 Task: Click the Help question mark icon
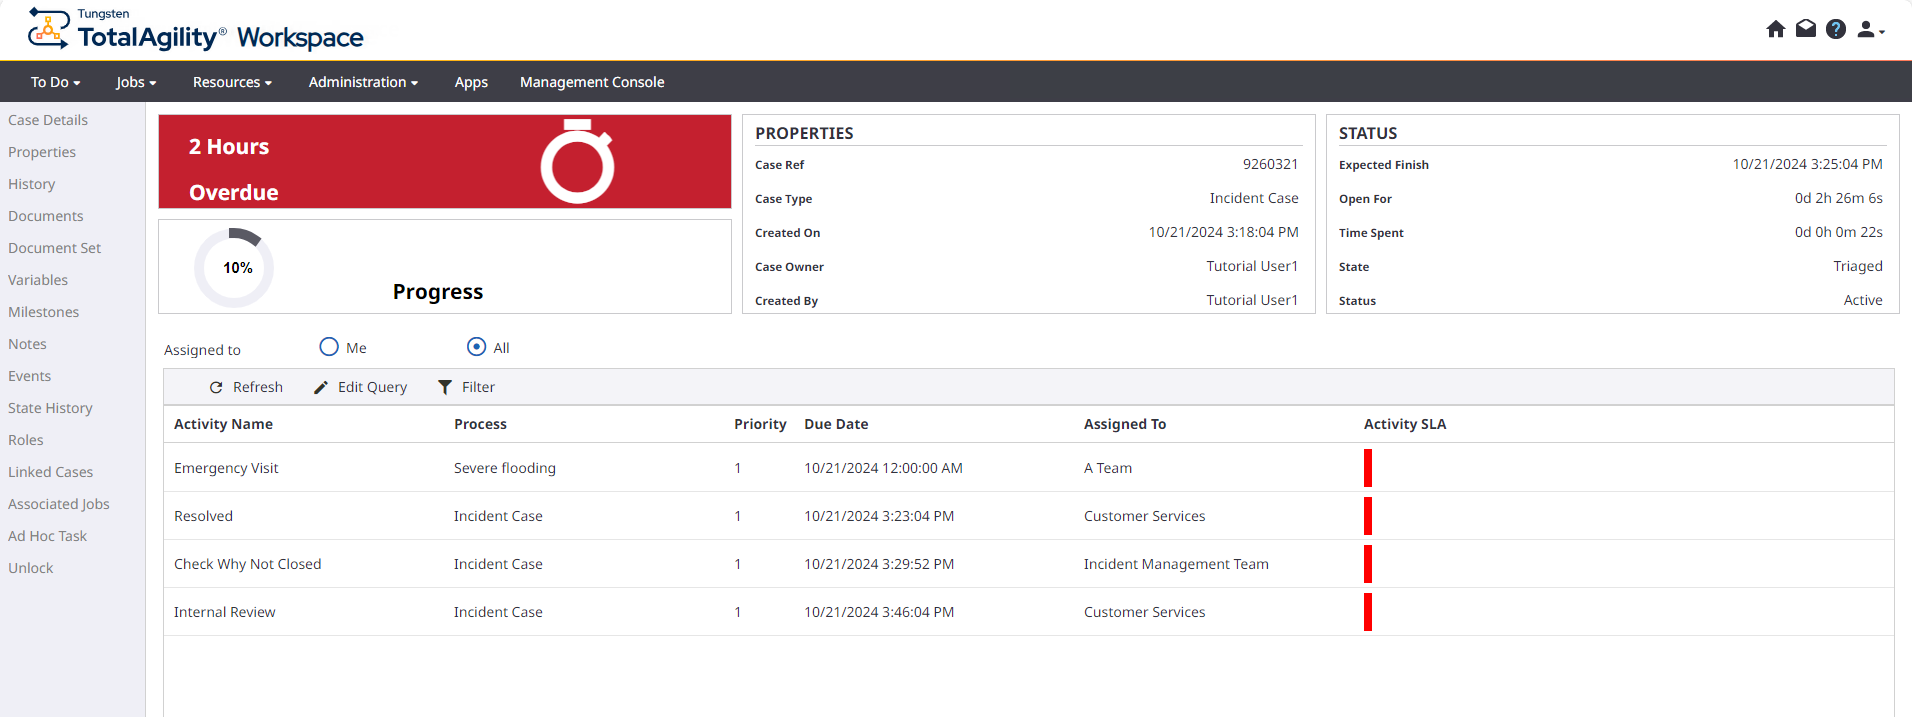[1835, 29]
